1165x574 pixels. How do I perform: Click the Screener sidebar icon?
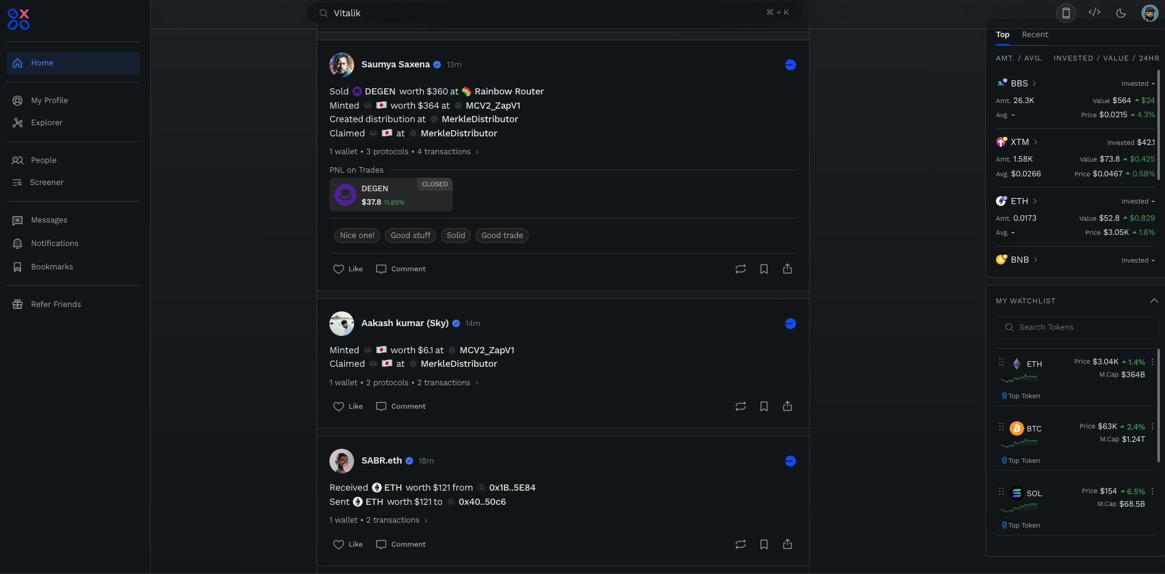pos(17,183)
